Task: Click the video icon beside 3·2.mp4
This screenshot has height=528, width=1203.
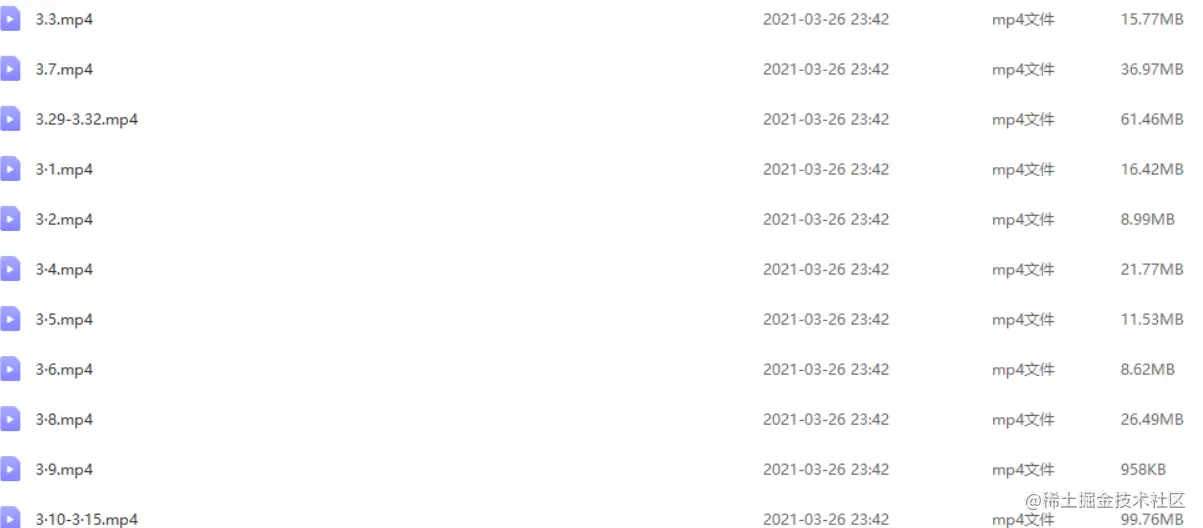Action: [x=10, y=219]
